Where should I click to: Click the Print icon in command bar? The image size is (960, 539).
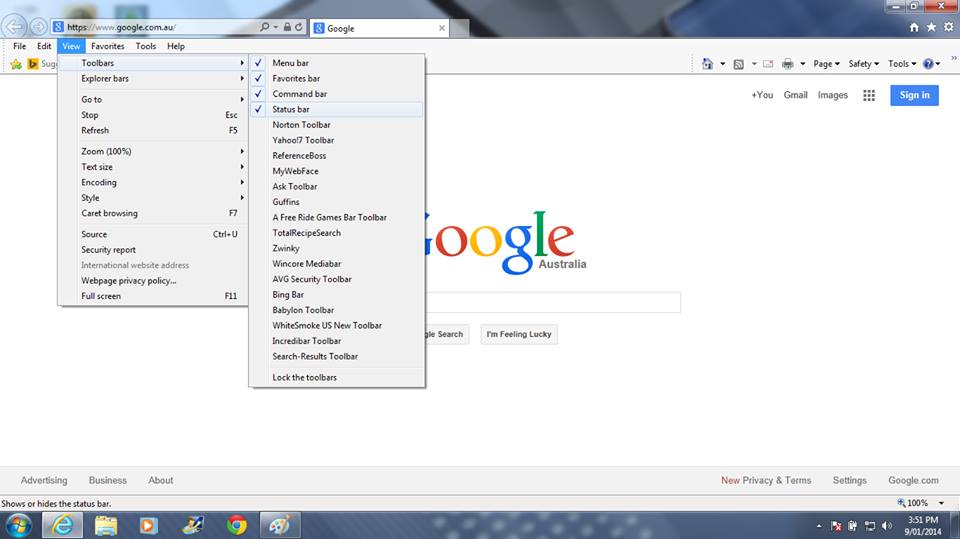point(788,64)
